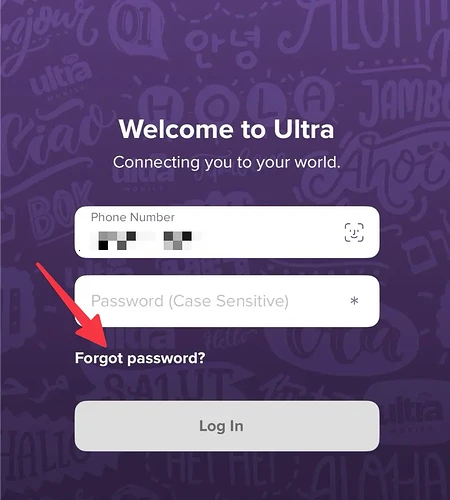Click the blurred phone number digits
This screenshot has width=450, height=500.
145,240
